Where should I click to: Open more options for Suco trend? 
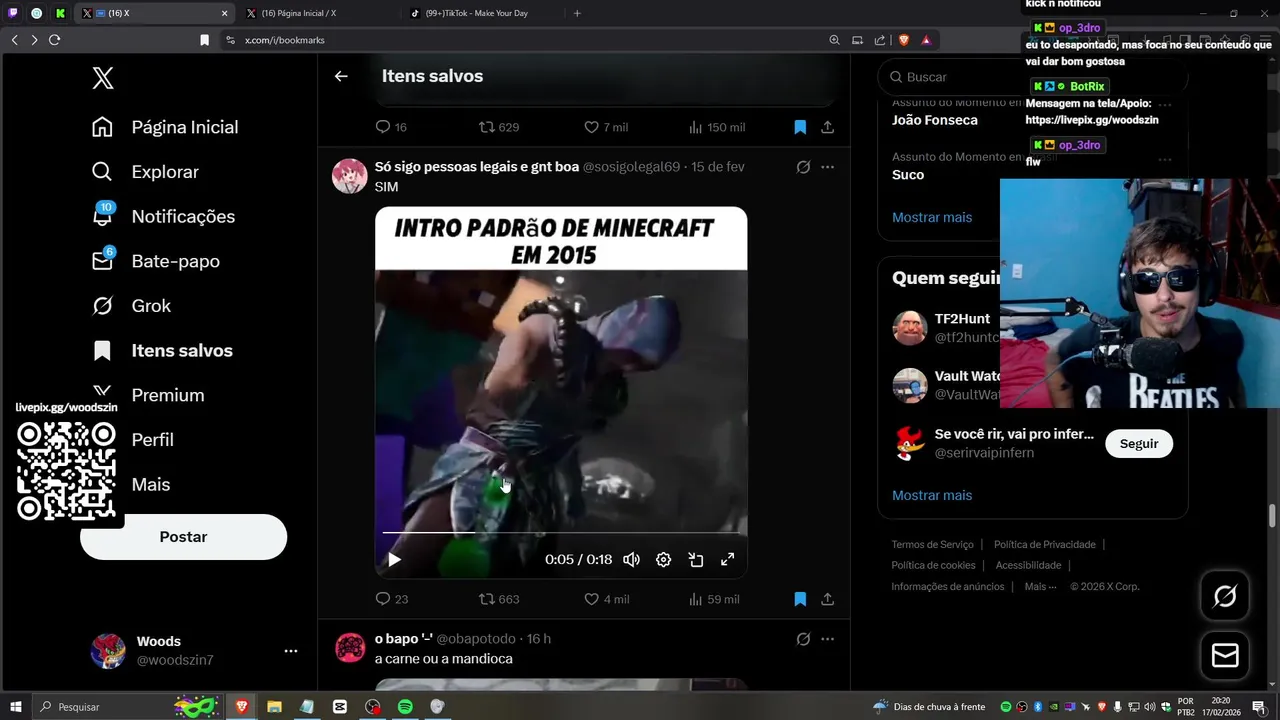point(1165,159)
